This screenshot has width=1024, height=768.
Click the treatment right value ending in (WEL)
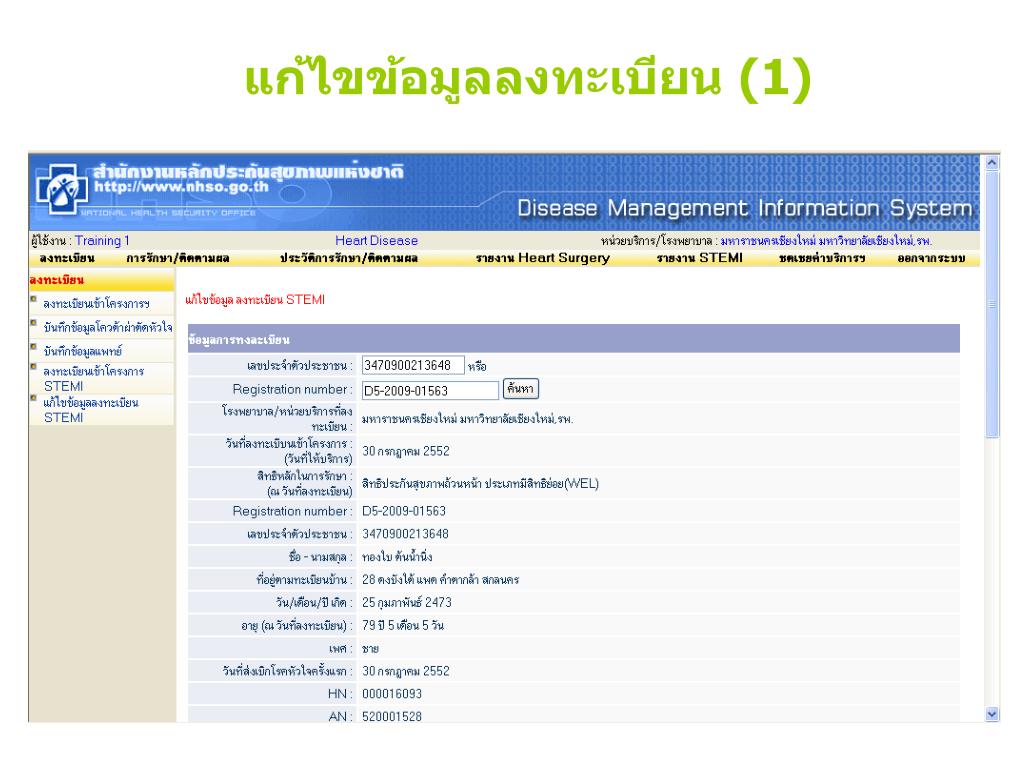click(x=480, y=484)
